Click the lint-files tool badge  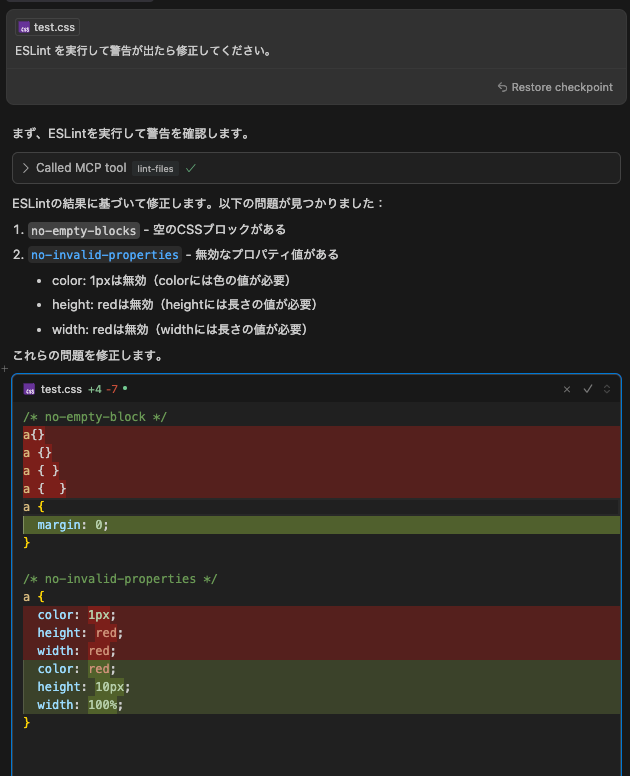(155, 169)
